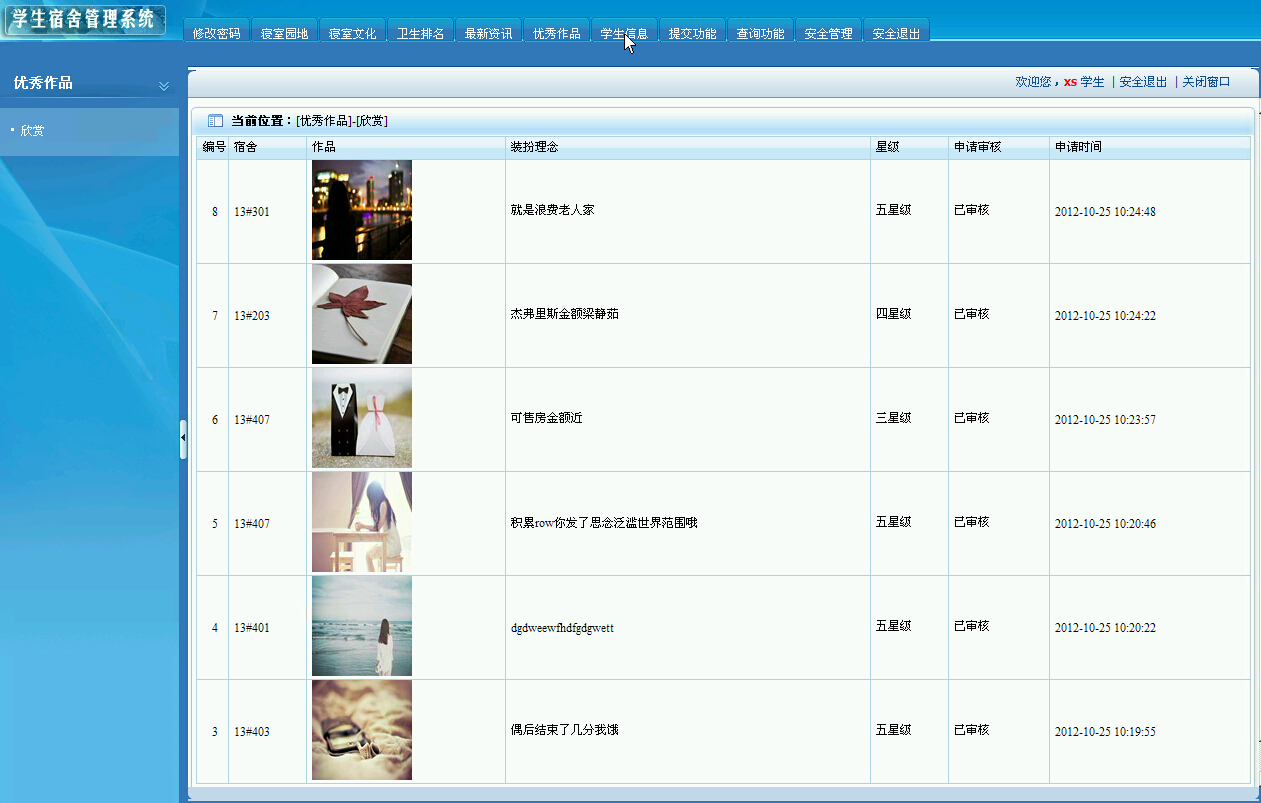
Task: Go to the 最新资讯 tab
Action: (488, 32)
